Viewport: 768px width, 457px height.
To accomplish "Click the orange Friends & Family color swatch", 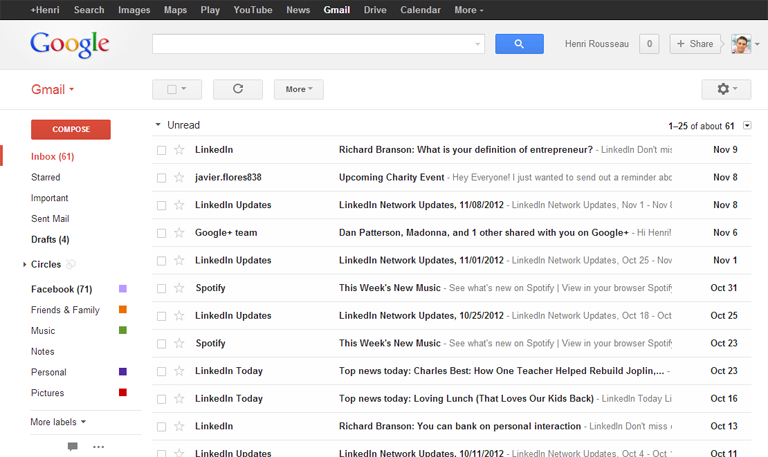I will (123, 309).
